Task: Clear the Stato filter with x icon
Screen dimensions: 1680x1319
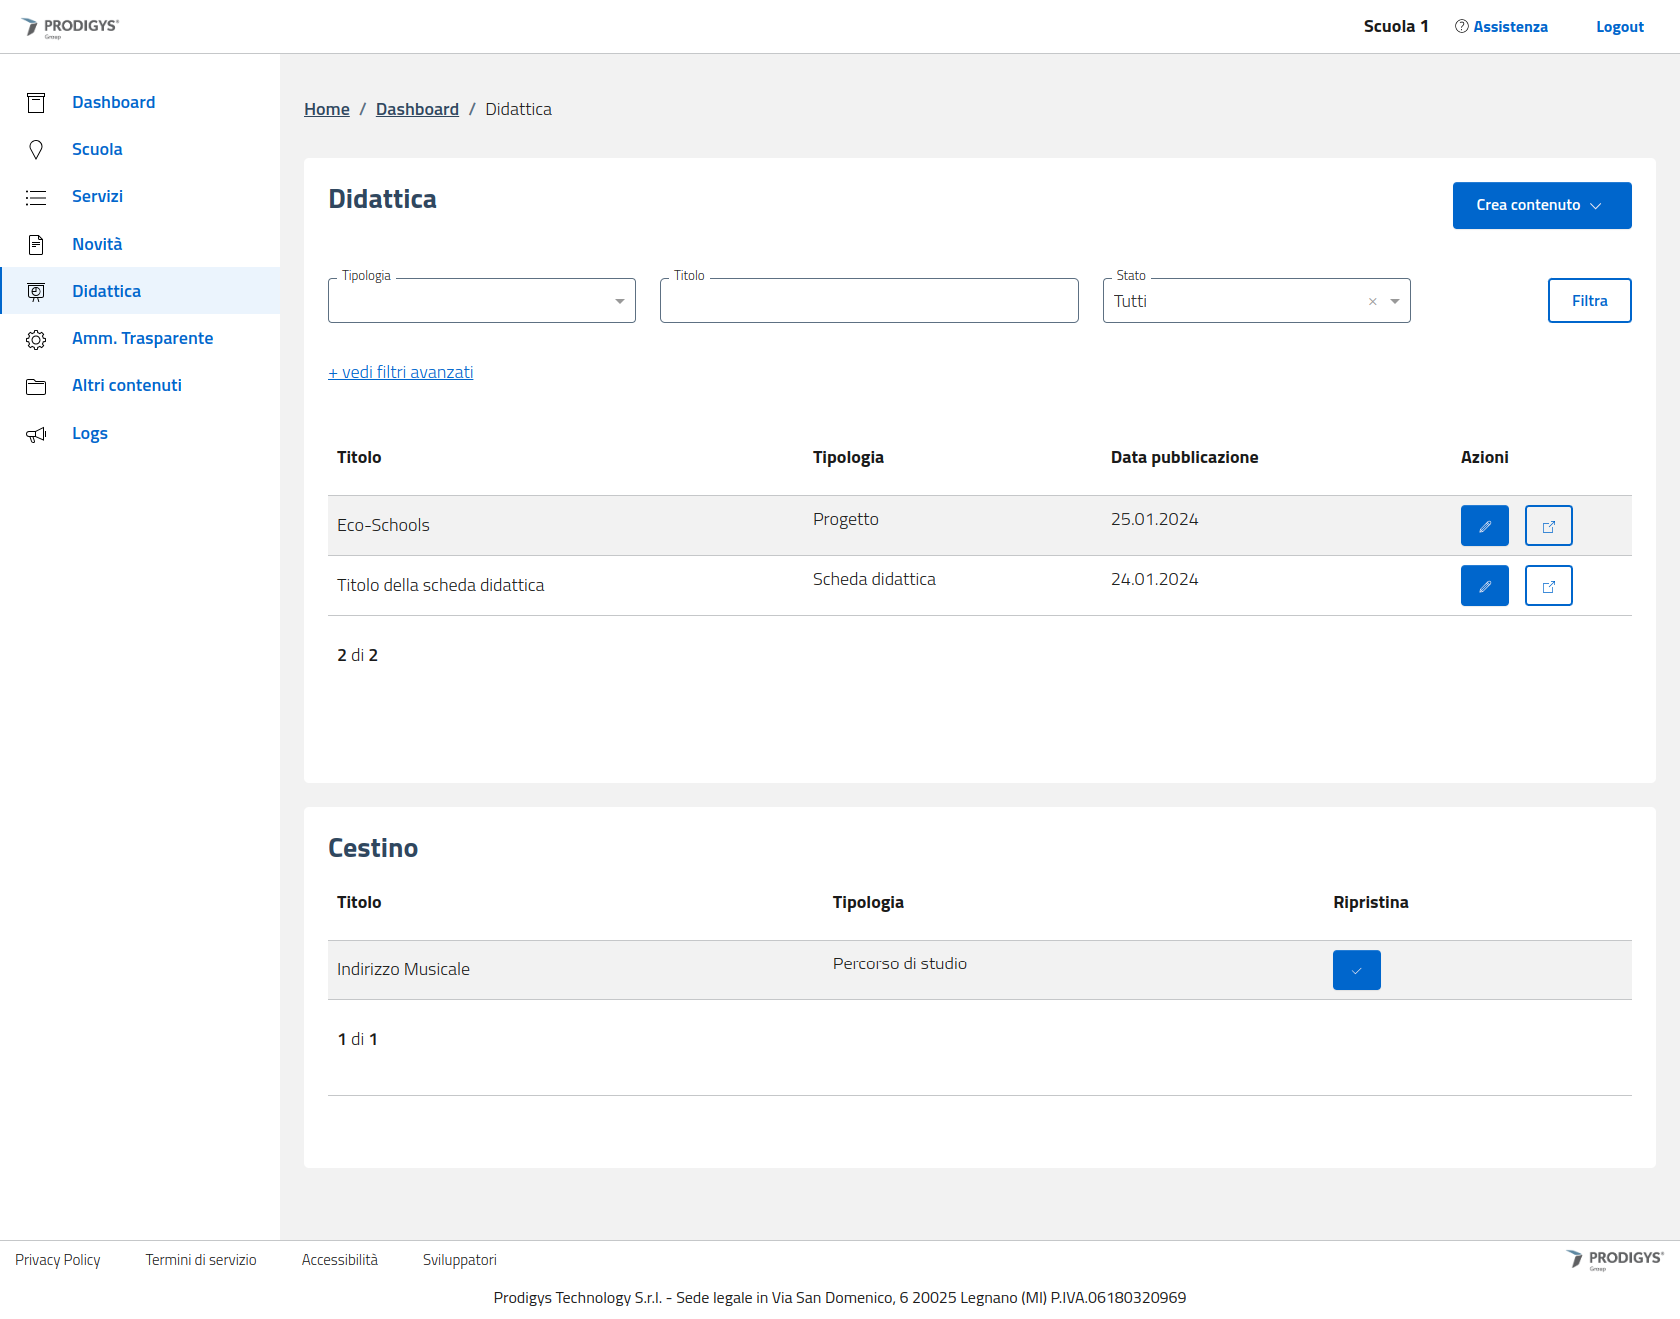Action: point(1372,302)
